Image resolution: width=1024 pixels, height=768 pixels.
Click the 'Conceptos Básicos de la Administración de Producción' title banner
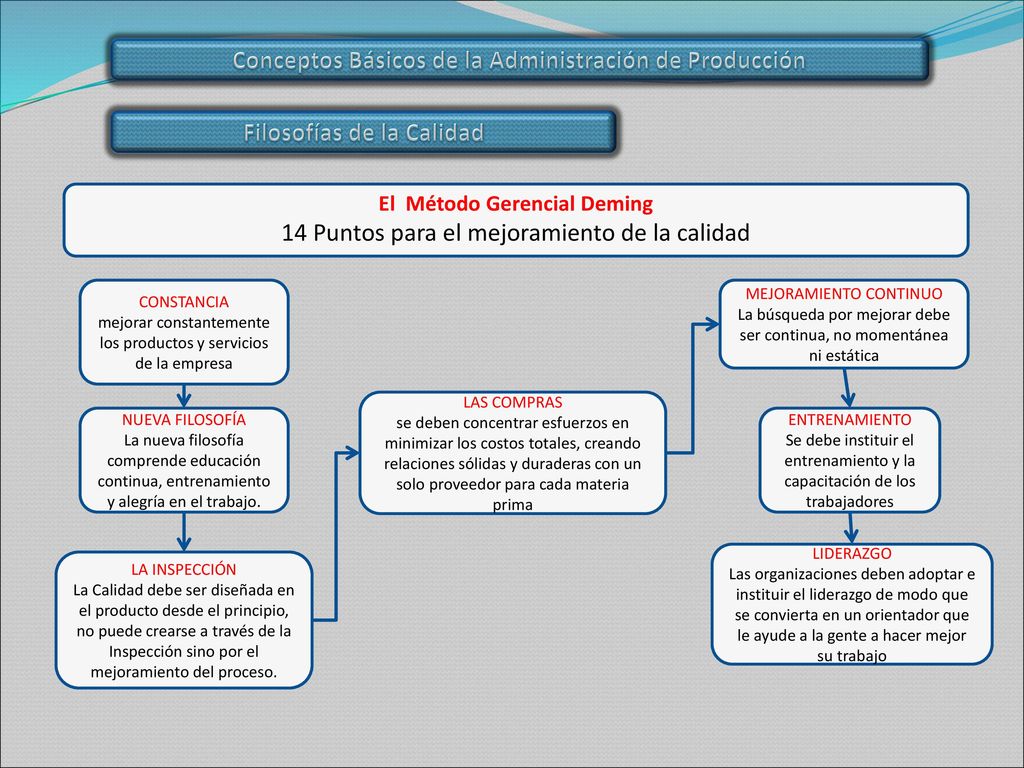pyautogui.click(x=519, y=60)
